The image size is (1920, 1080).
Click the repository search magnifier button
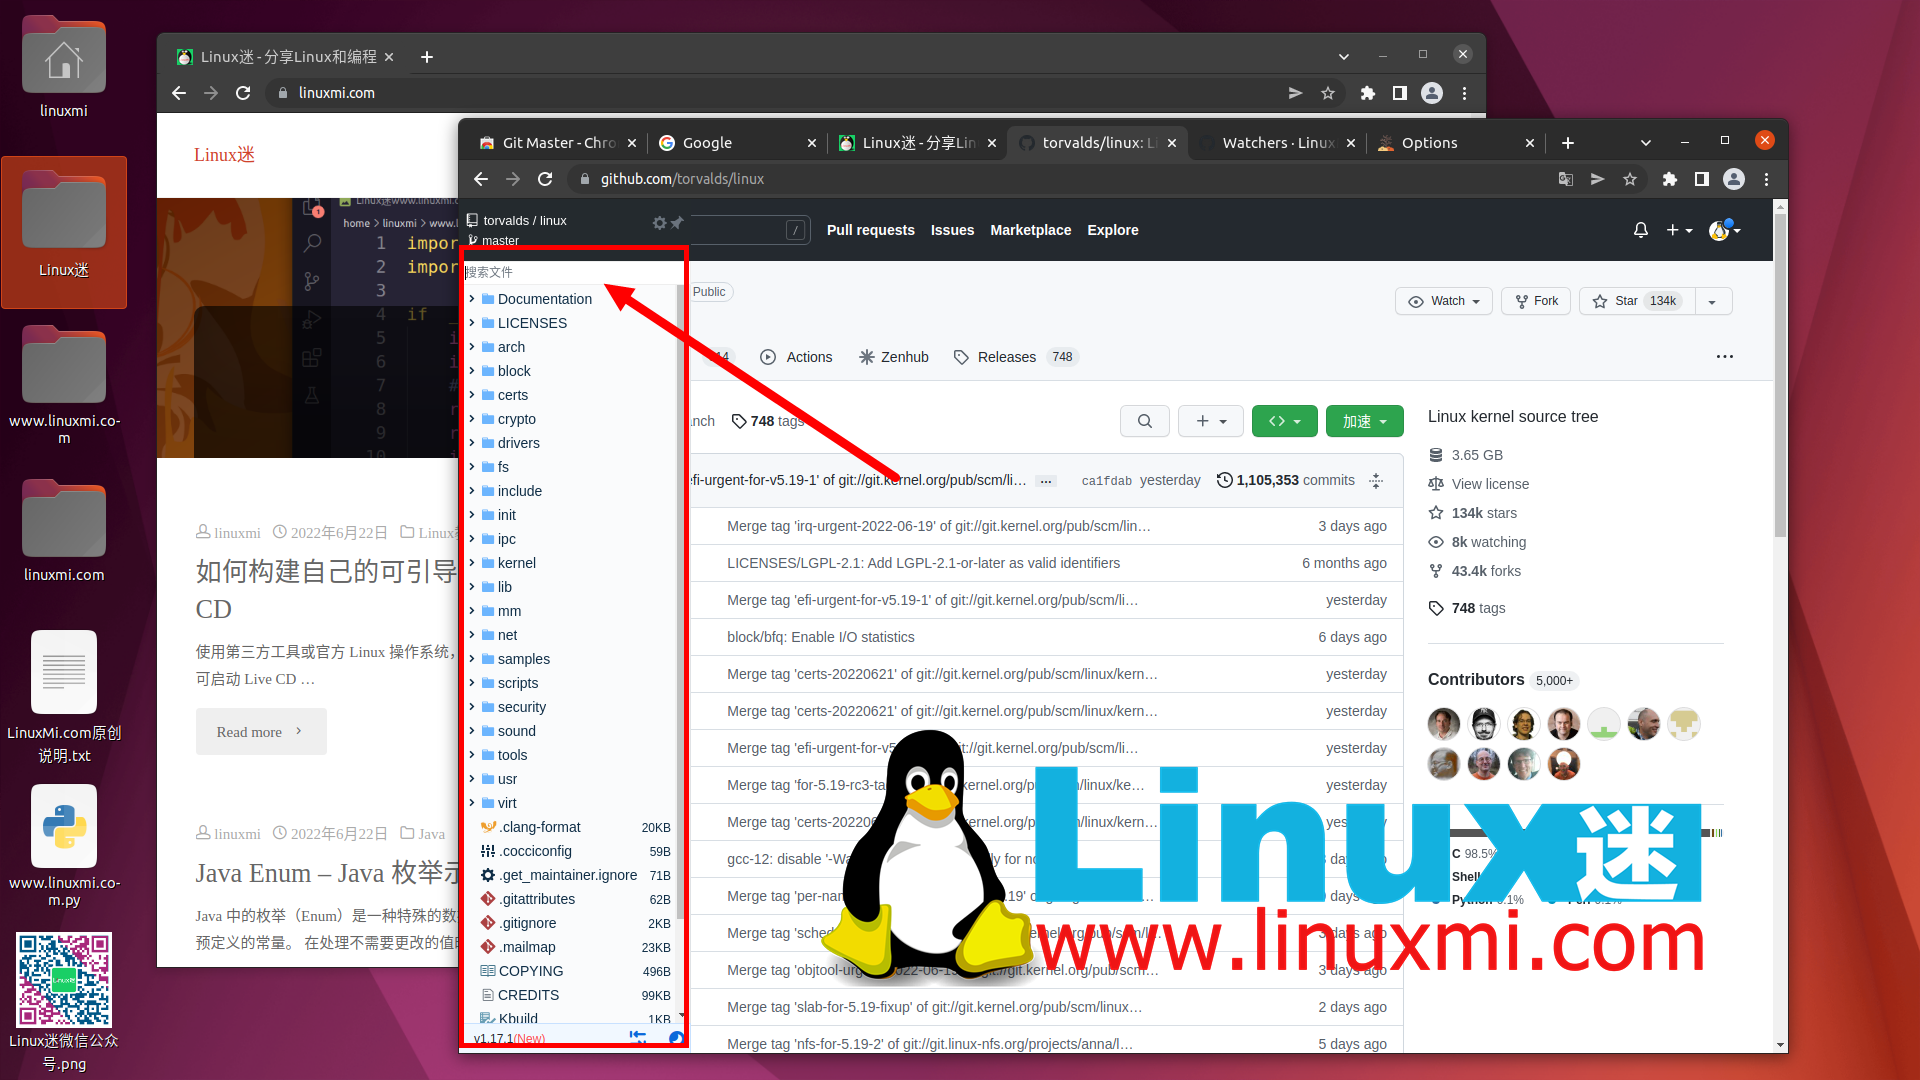1145,421
